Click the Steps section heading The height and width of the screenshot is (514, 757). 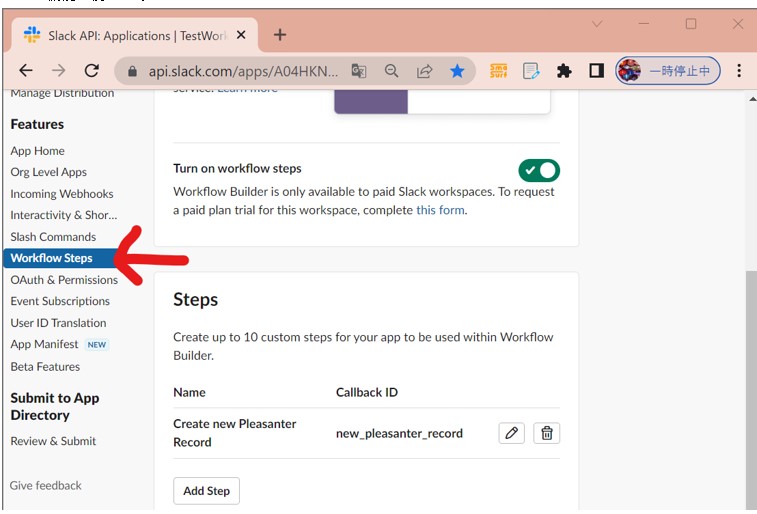point(196,300)
